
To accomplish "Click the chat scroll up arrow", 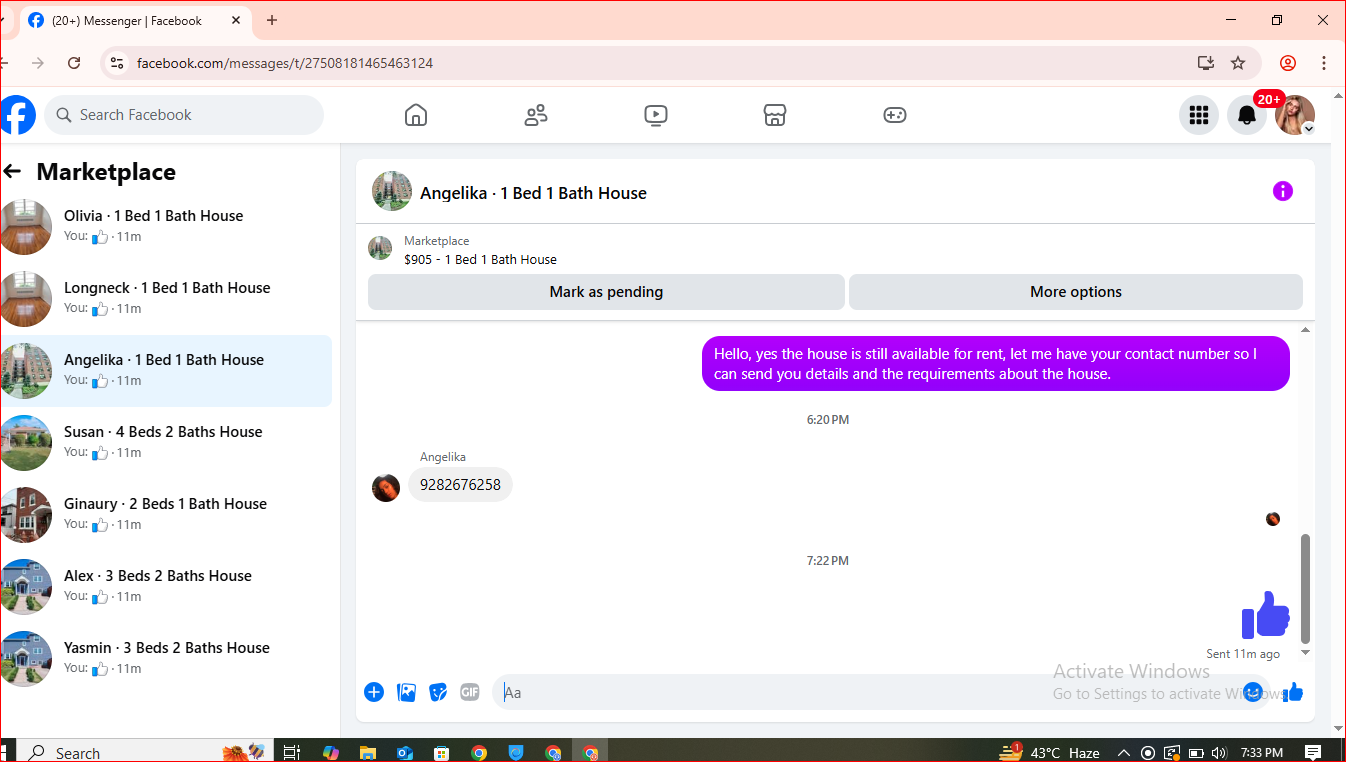I will 1305,330.
